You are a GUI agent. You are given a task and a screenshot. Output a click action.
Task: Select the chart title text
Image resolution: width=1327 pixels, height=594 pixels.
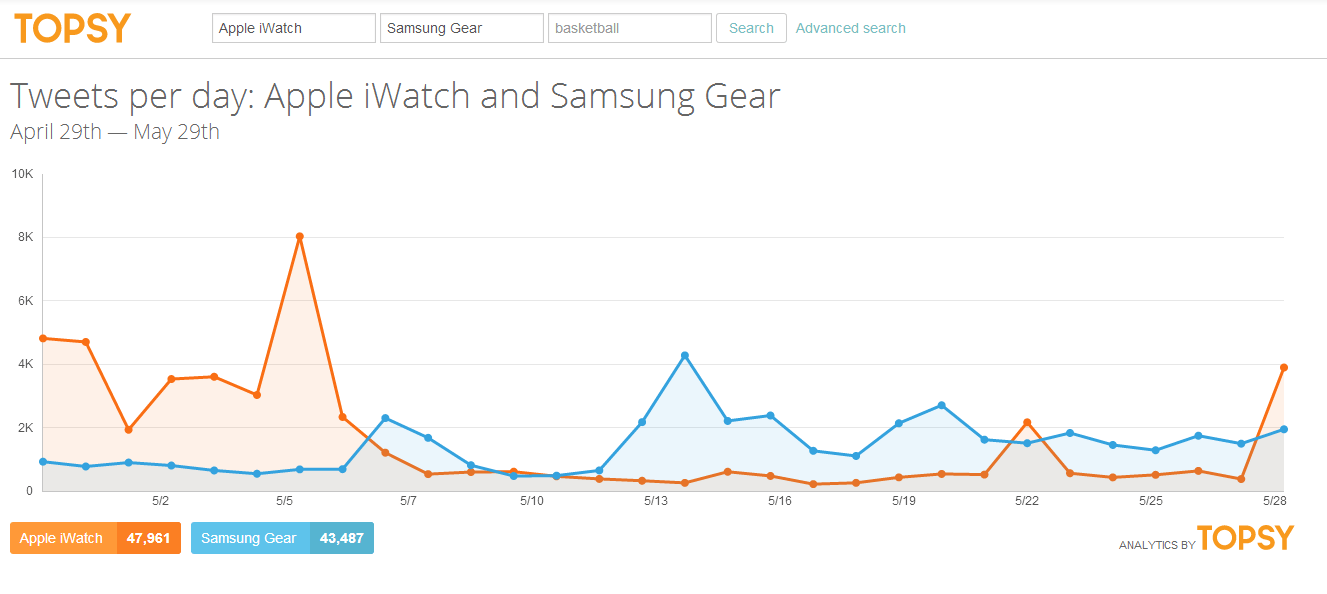pyautogui.click(x=395, y=95)
